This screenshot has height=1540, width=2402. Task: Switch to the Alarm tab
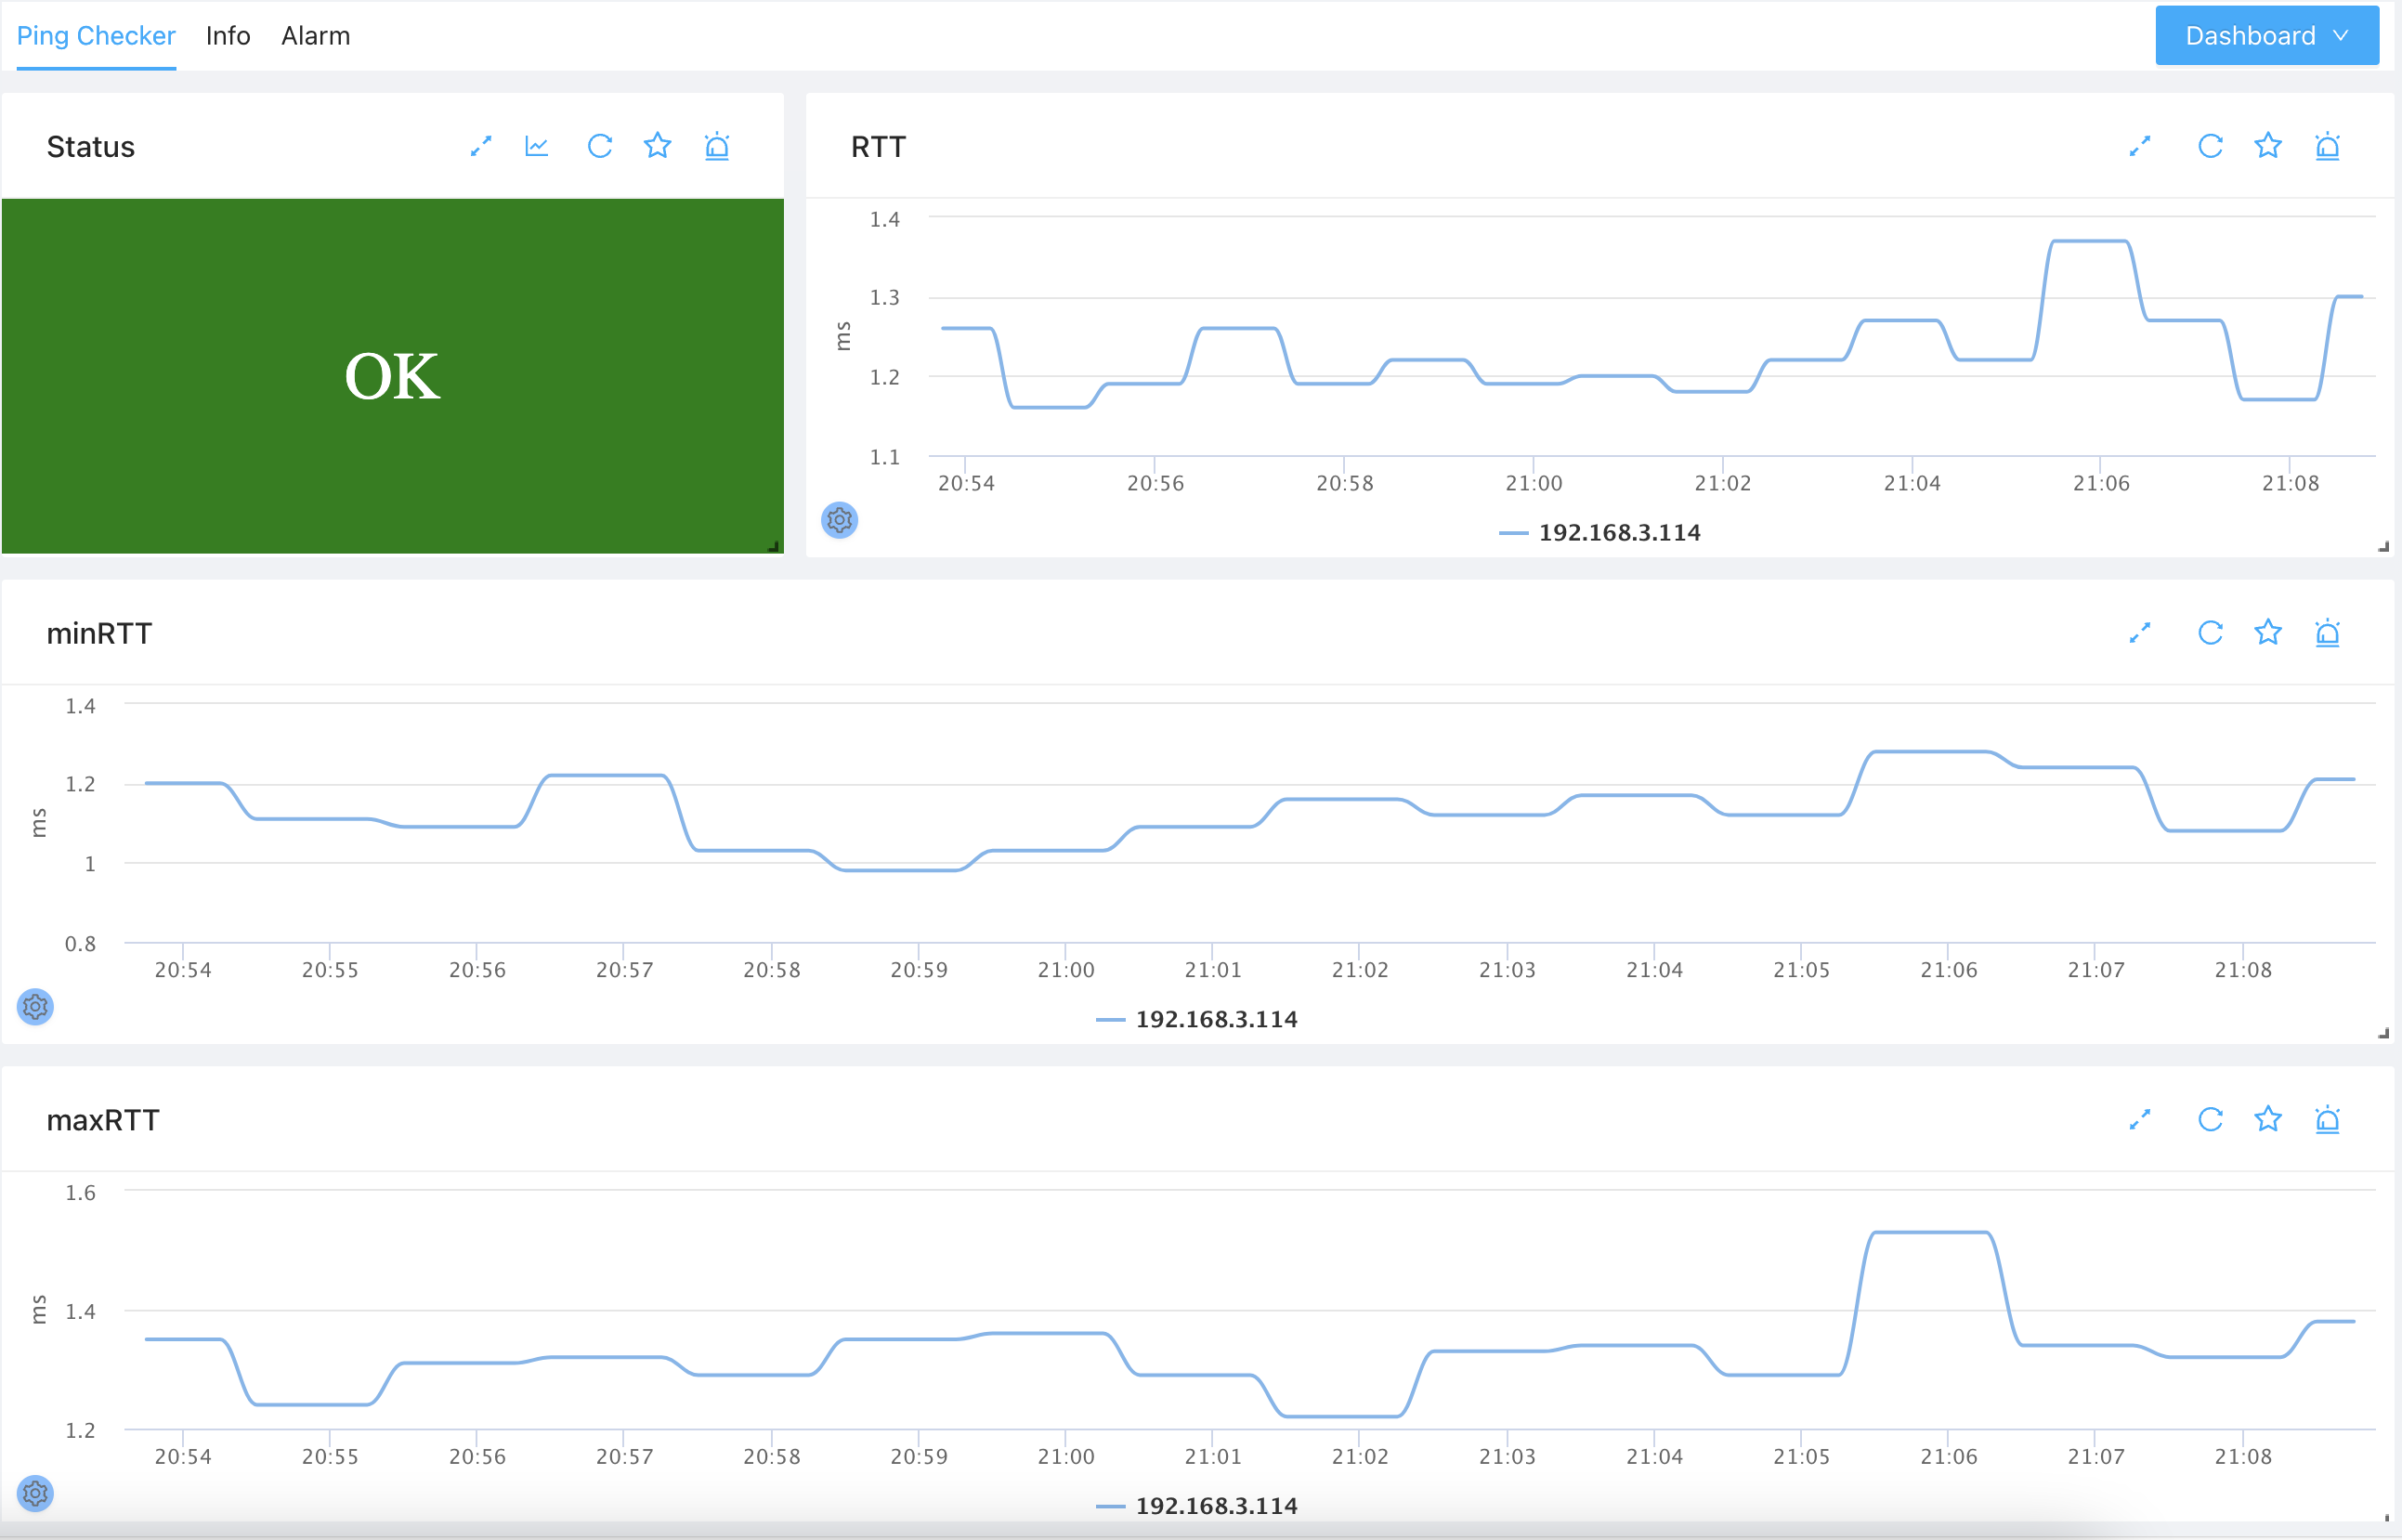tap(315, 36)
